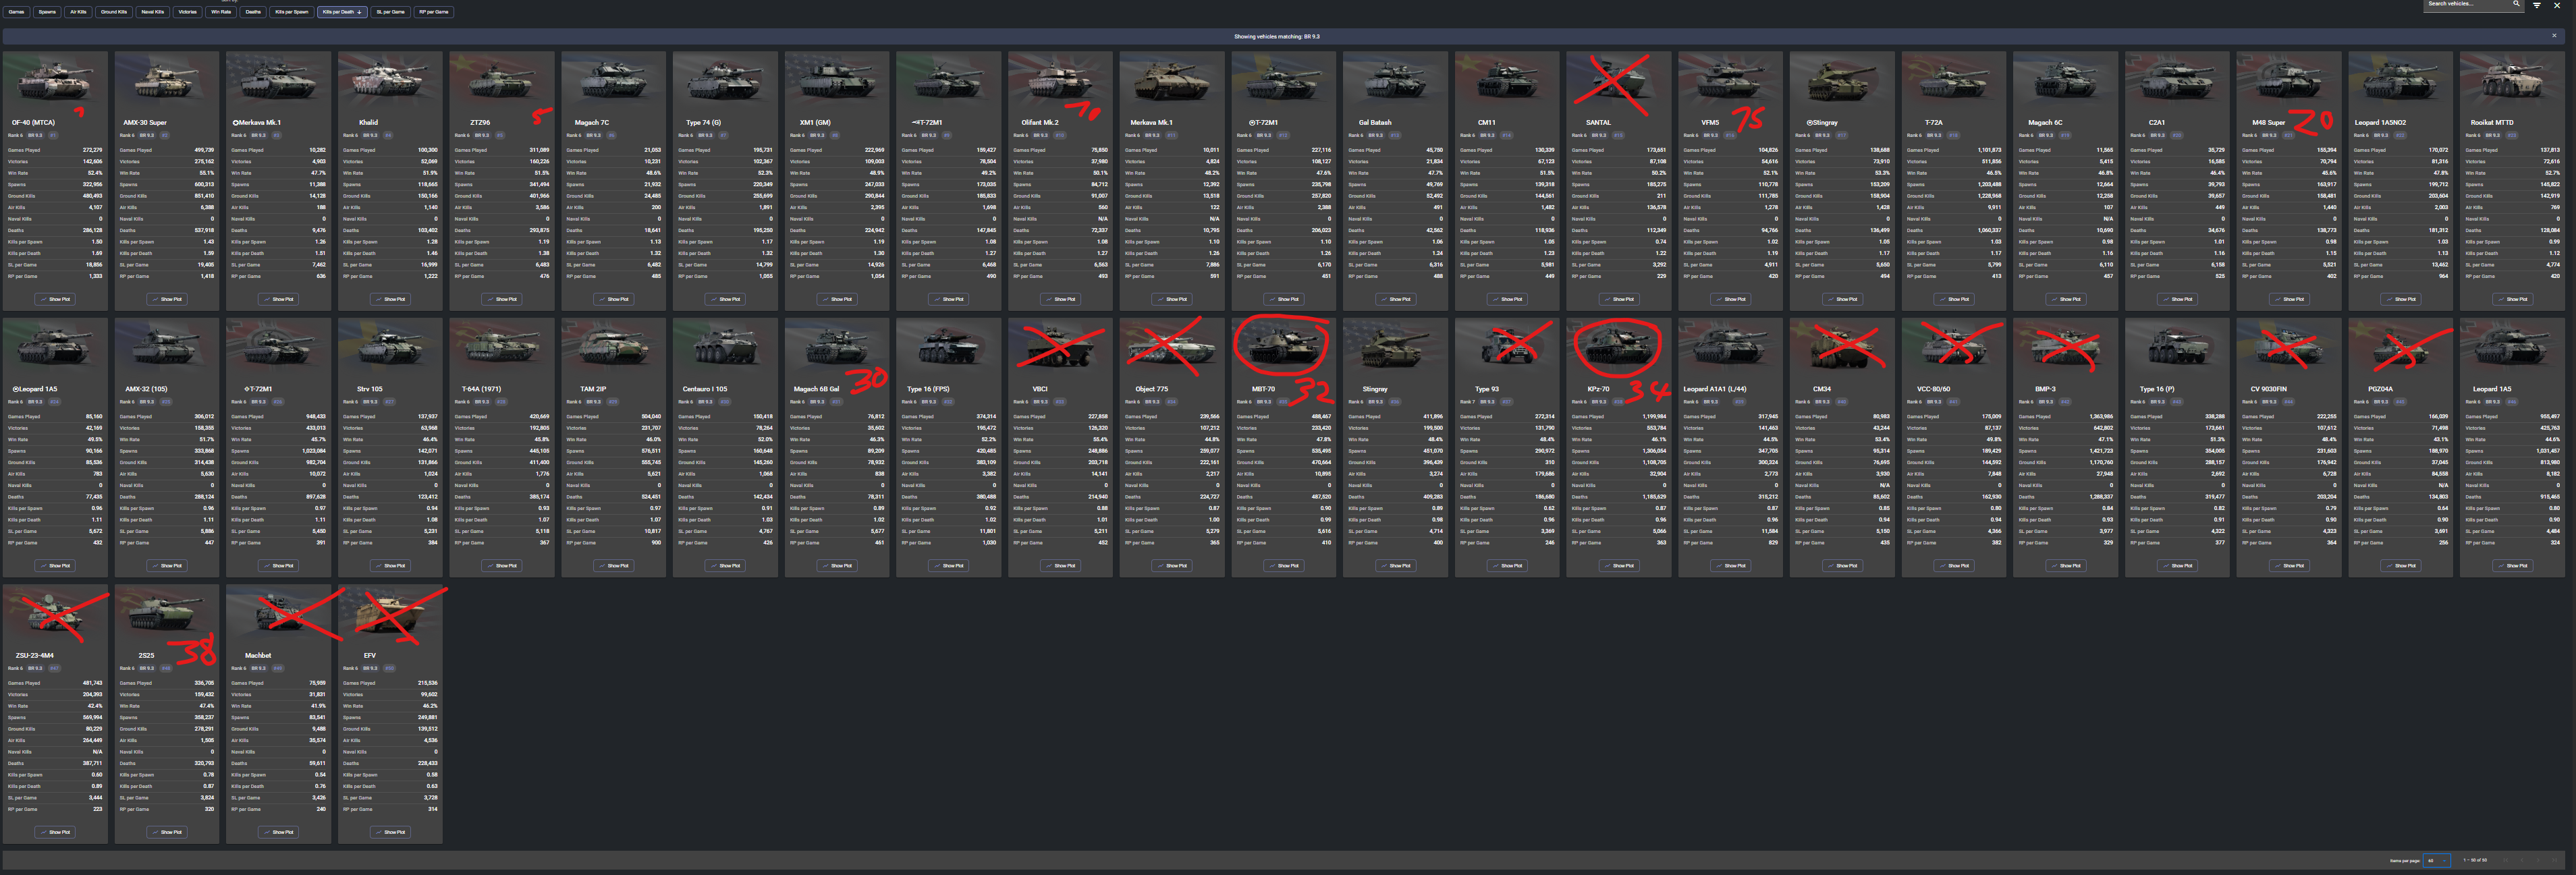Click the OF-40 (MTCA) tank image
This screenshot has width=2576, height=875.
(55, 82)
